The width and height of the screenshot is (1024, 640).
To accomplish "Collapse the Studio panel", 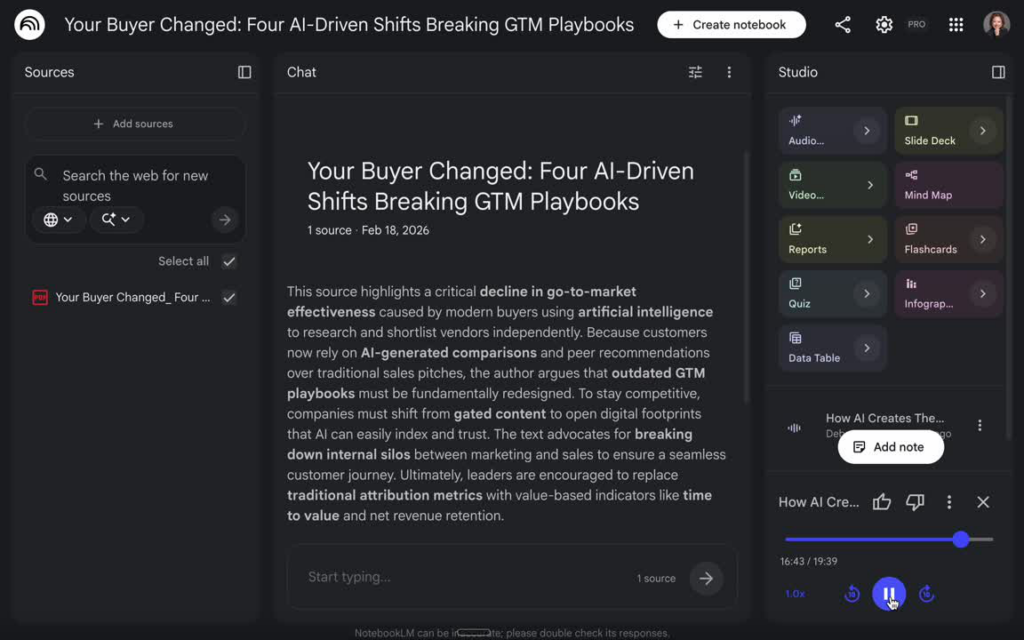I will (x=998, y=72).
